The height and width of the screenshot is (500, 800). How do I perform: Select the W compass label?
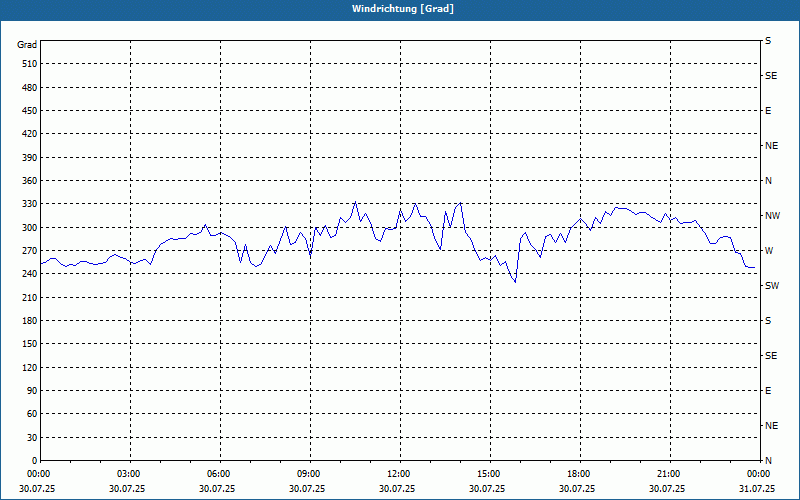[769, 251]
